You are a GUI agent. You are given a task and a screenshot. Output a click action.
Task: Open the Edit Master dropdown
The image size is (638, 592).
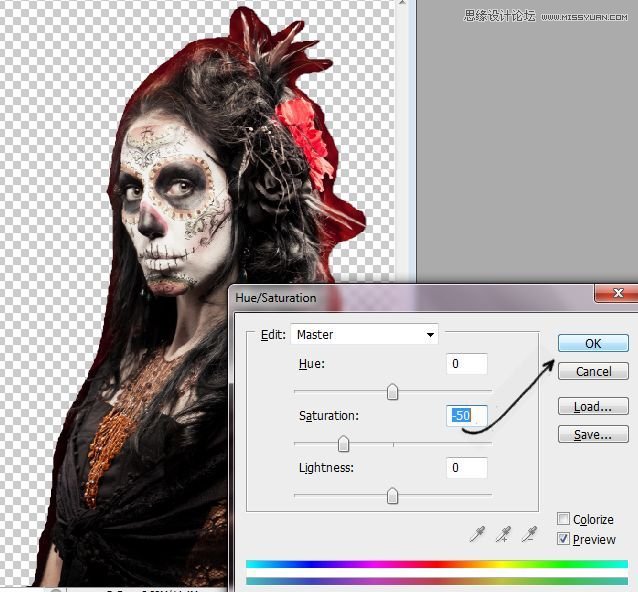[364, 334]
